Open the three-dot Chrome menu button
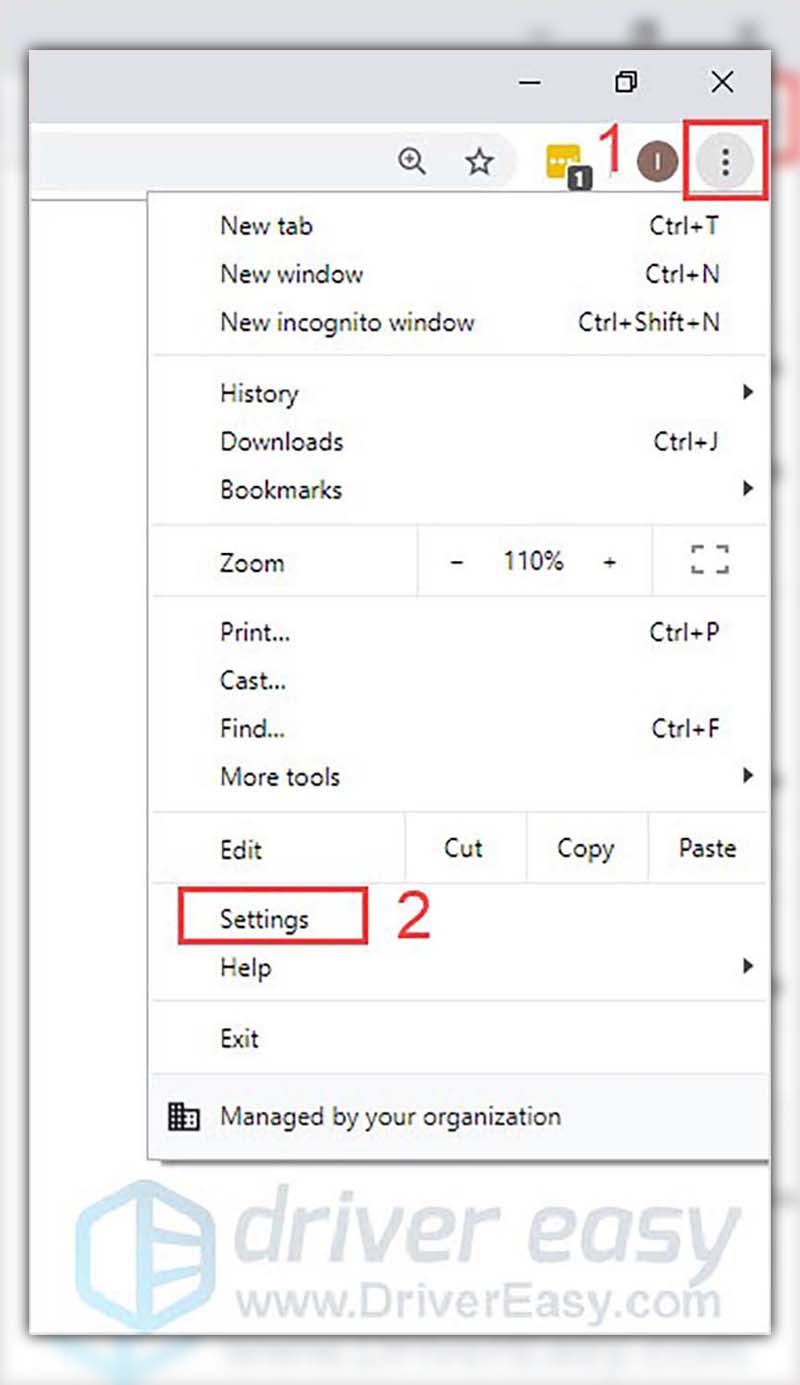 point(726,160)
